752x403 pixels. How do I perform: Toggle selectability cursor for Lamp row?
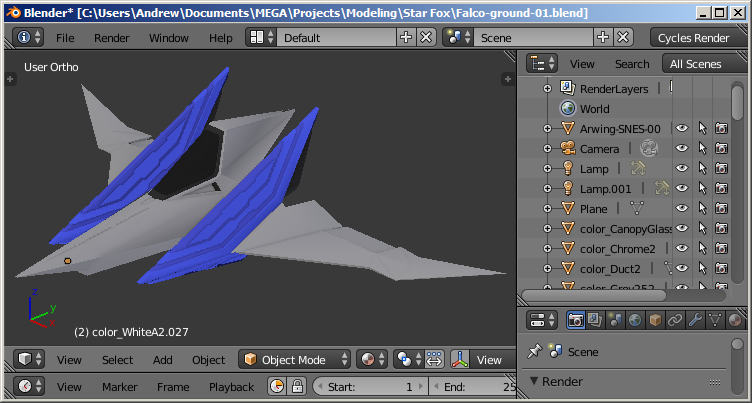pos(702,168)
